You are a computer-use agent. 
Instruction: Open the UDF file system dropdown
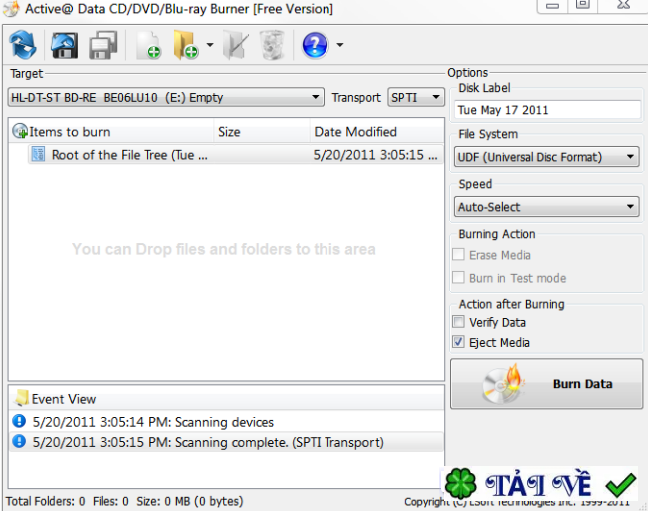click(546, 157)
